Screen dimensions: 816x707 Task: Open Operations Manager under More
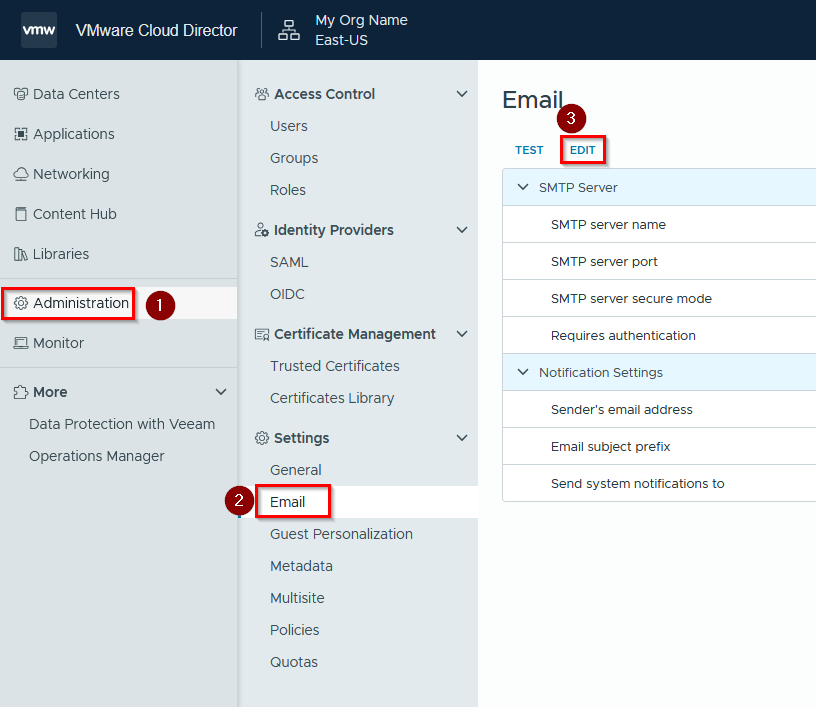click(97, 456)
